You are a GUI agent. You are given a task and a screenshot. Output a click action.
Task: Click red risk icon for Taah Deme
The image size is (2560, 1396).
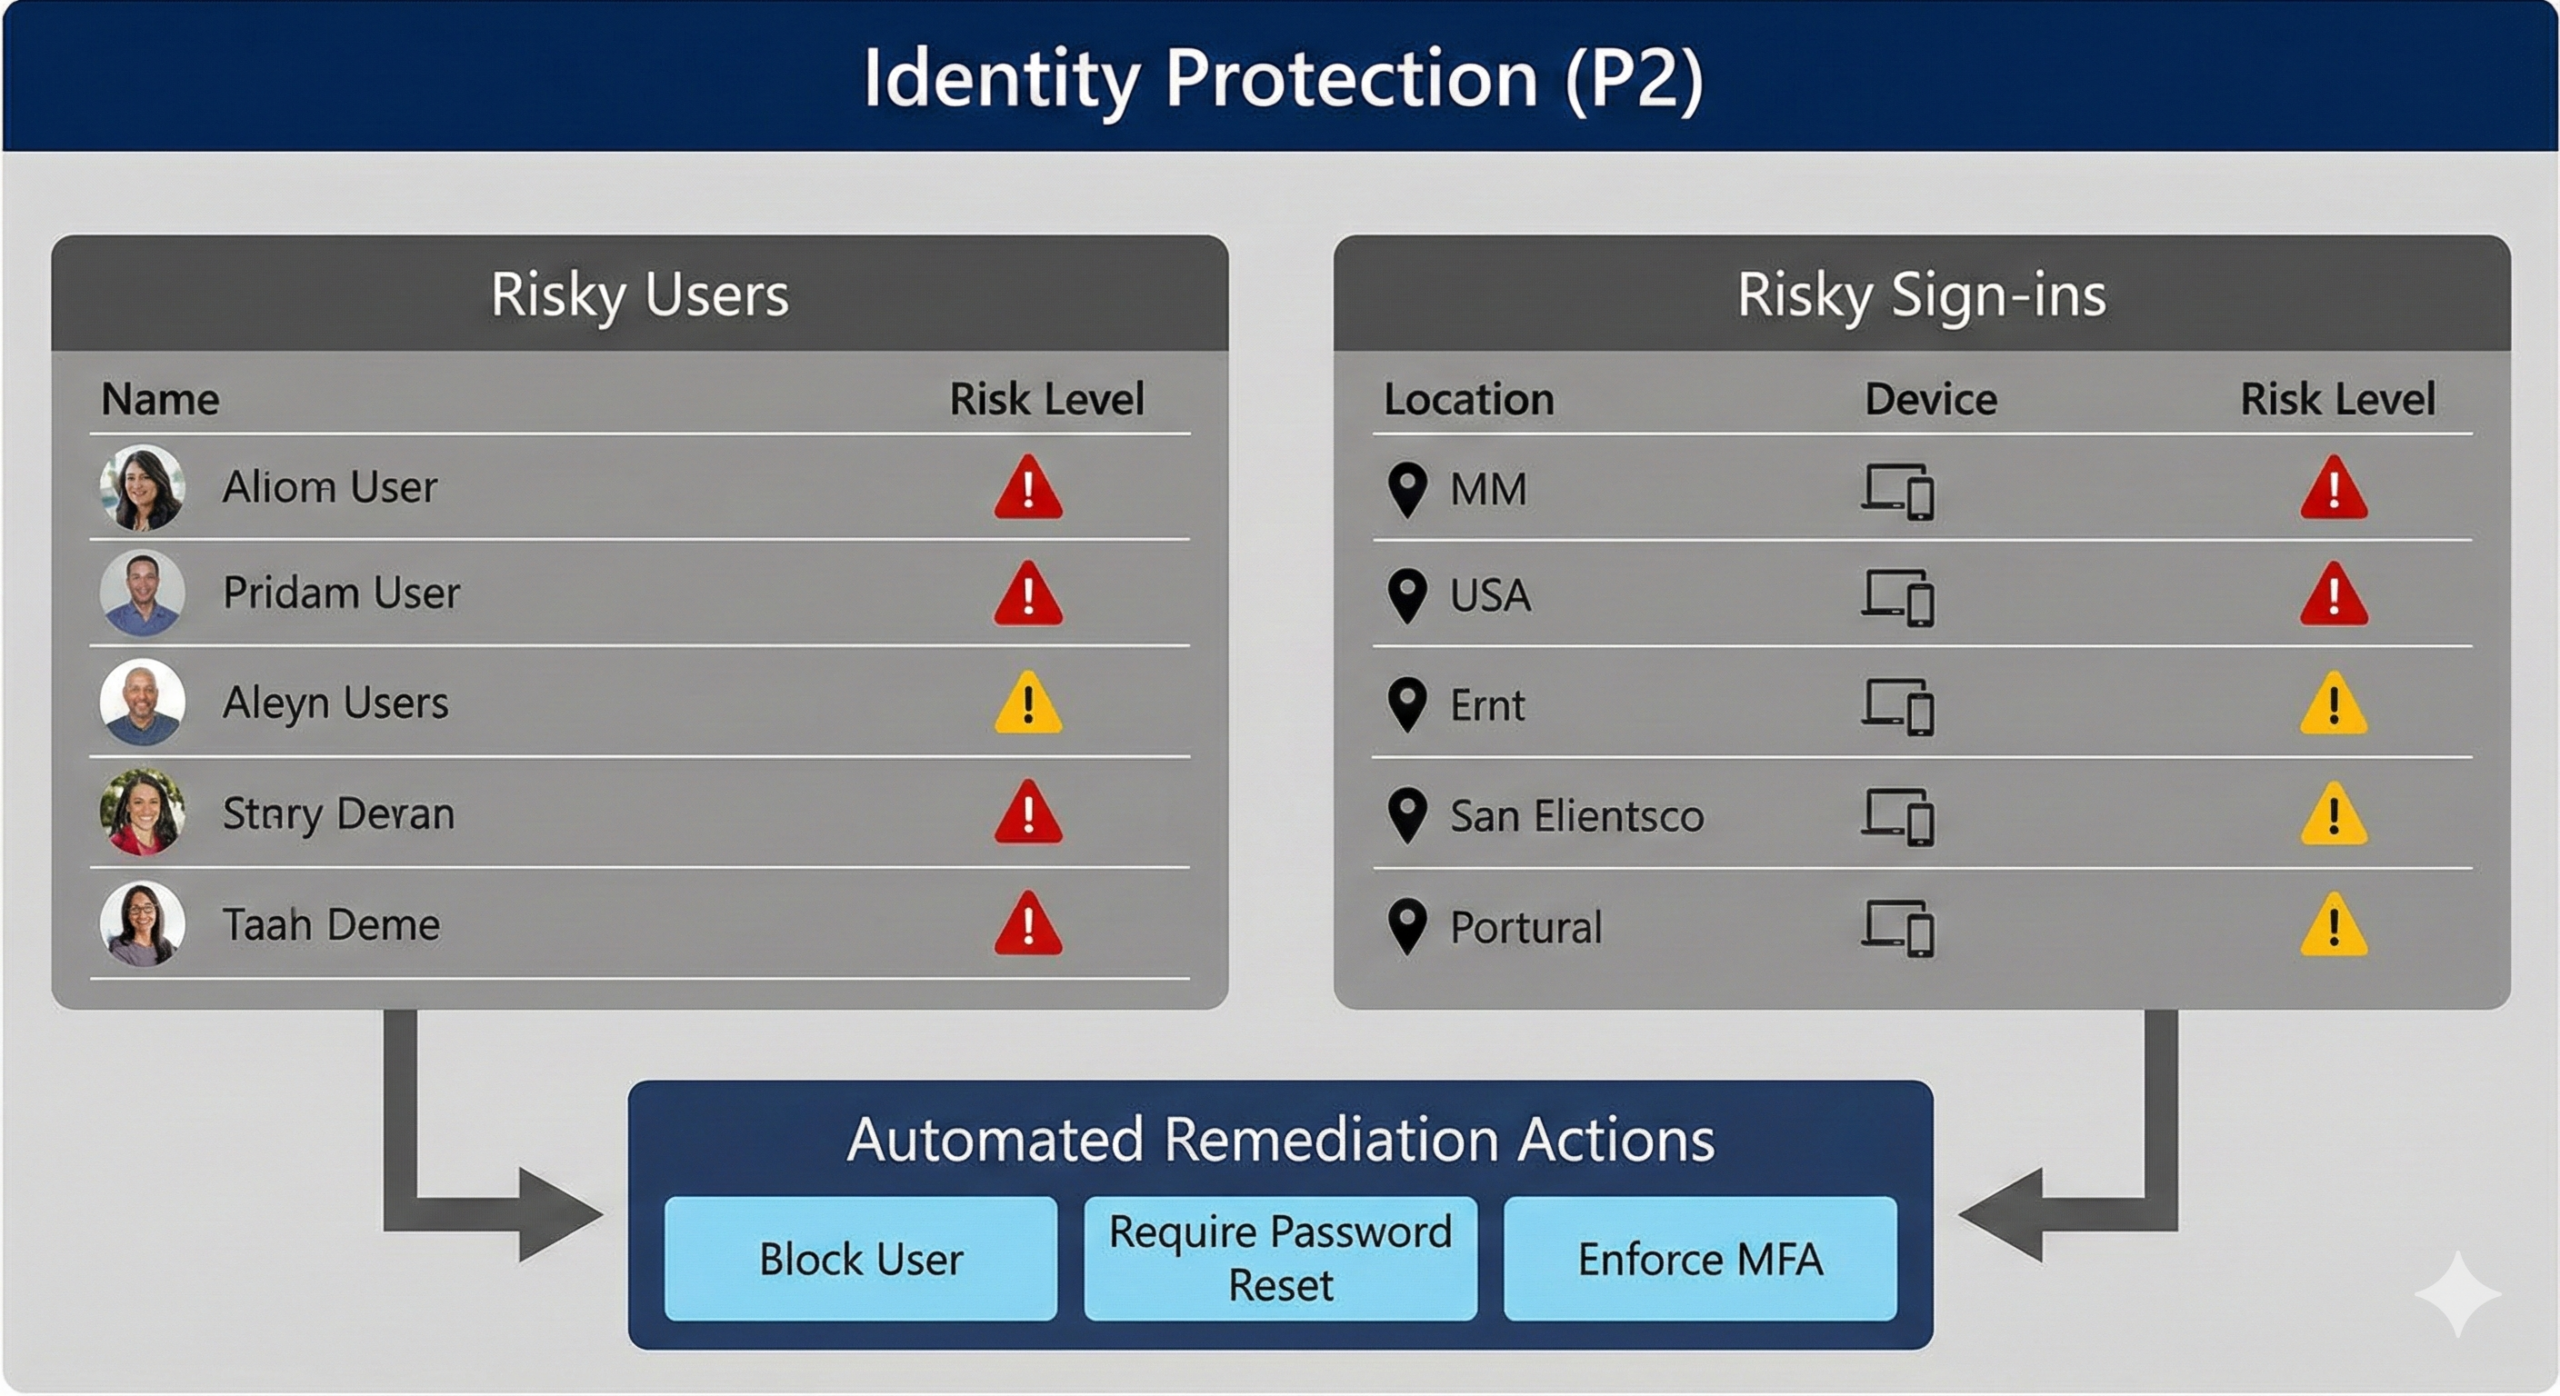(1028, 926)
